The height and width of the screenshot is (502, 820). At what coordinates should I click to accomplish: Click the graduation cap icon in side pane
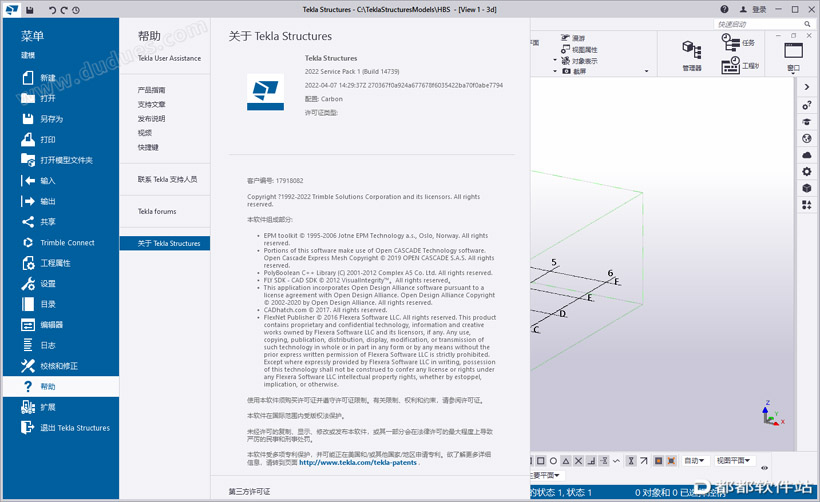[806, 122]
